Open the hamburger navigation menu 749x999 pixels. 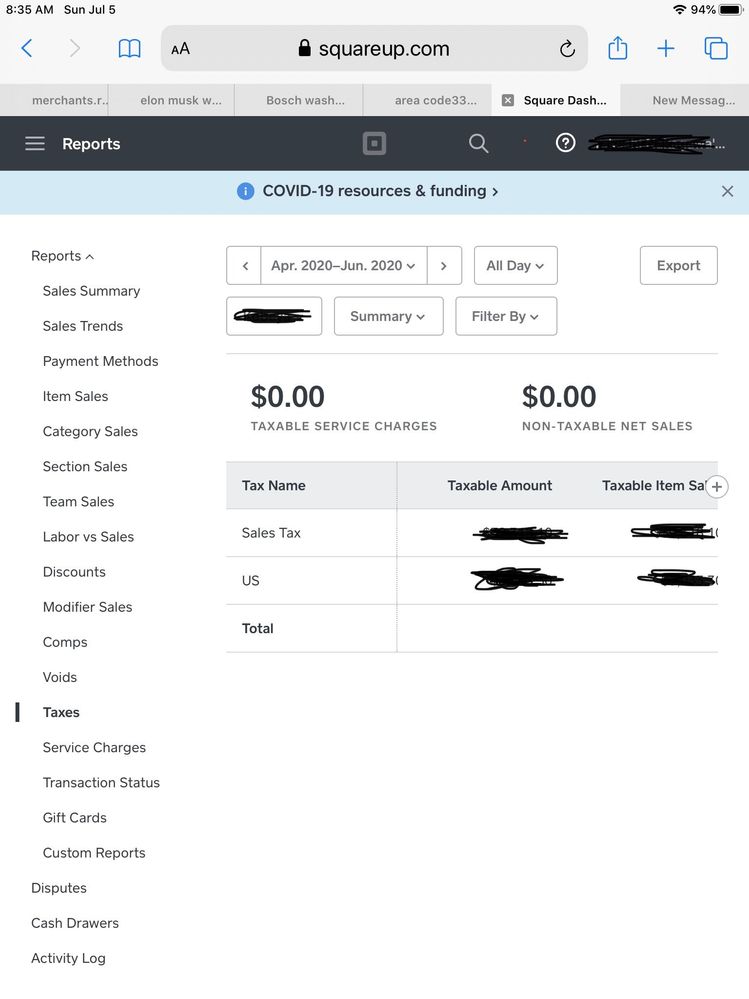click(35, 144)
